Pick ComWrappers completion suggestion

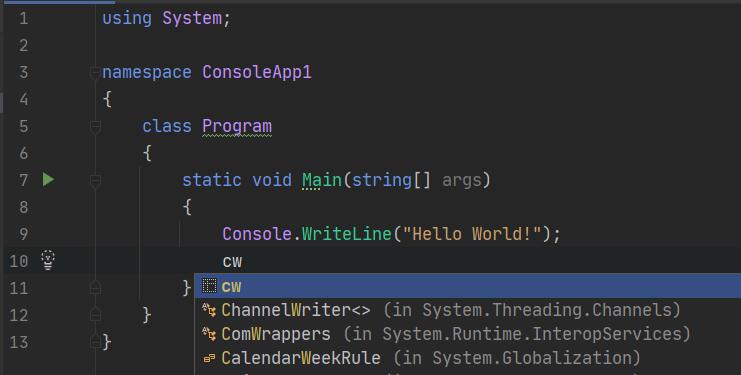tap(468, 333)
